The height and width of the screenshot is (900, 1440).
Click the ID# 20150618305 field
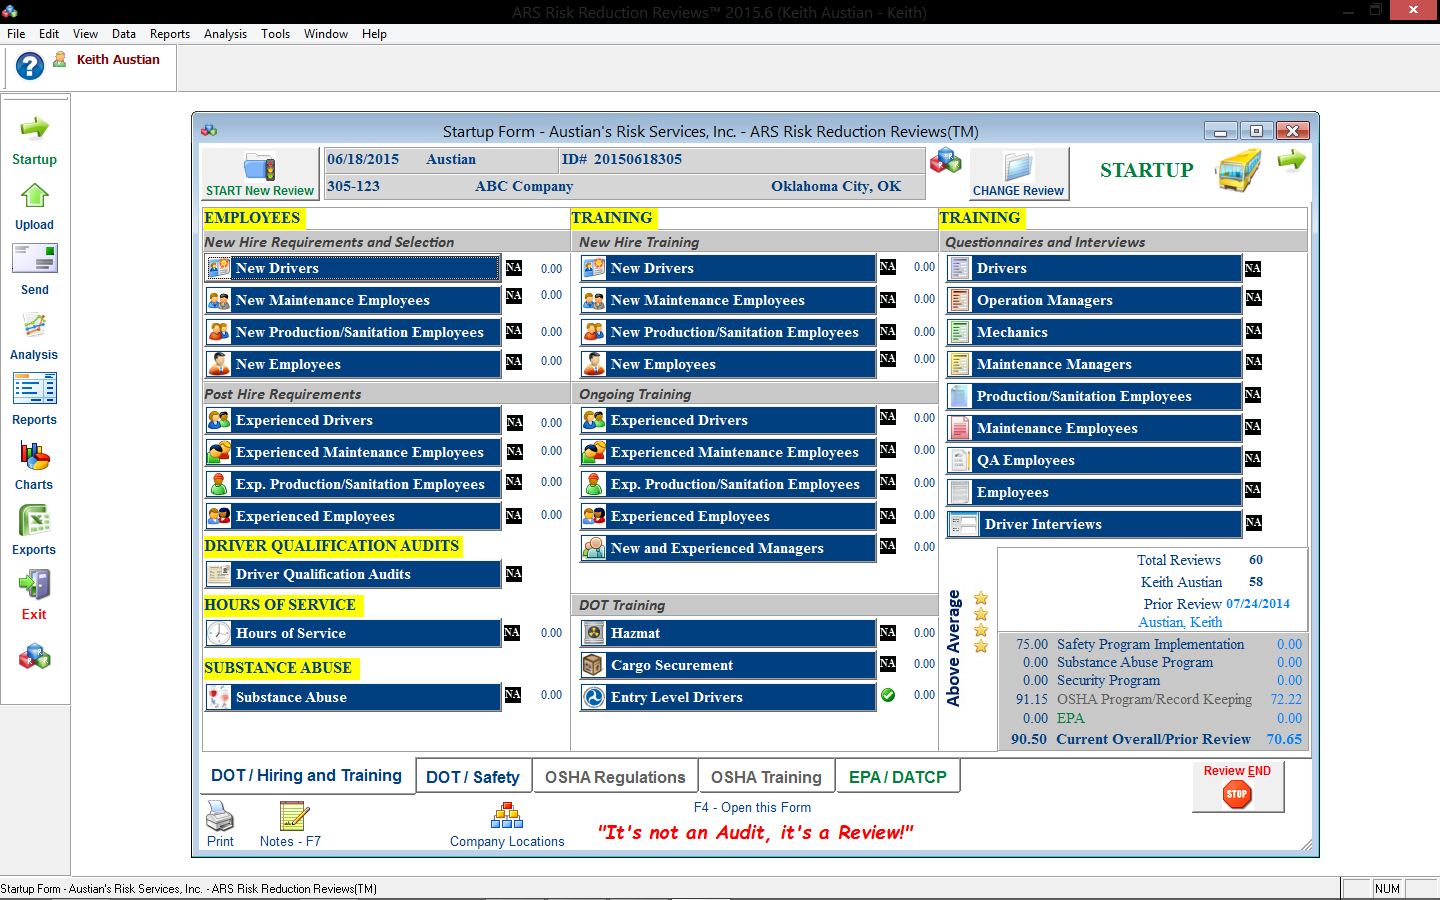point(741,160)
